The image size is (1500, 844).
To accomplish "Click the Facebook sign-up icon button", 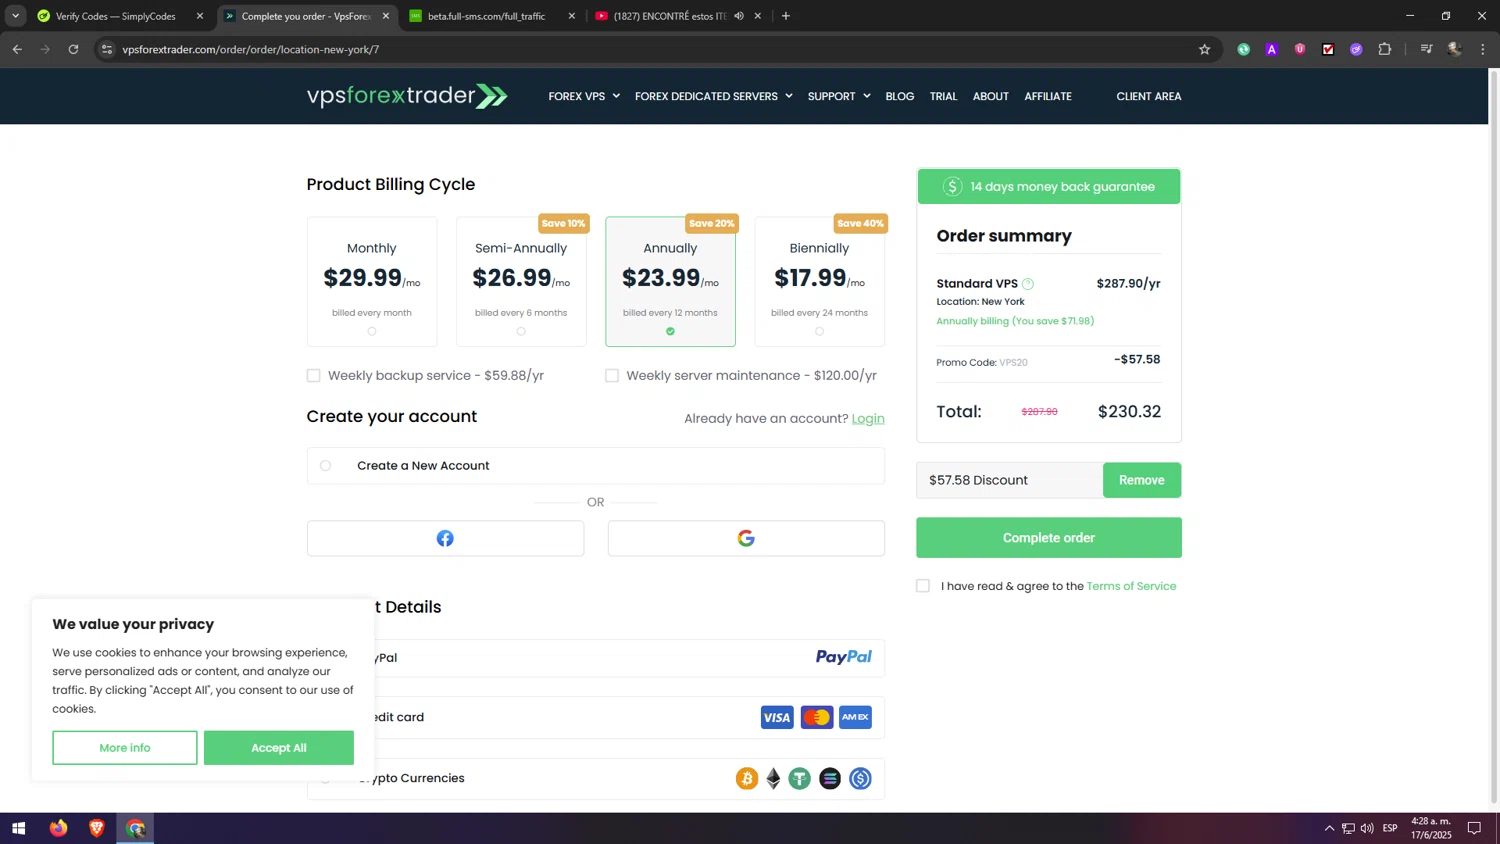I will pos(445,538).
